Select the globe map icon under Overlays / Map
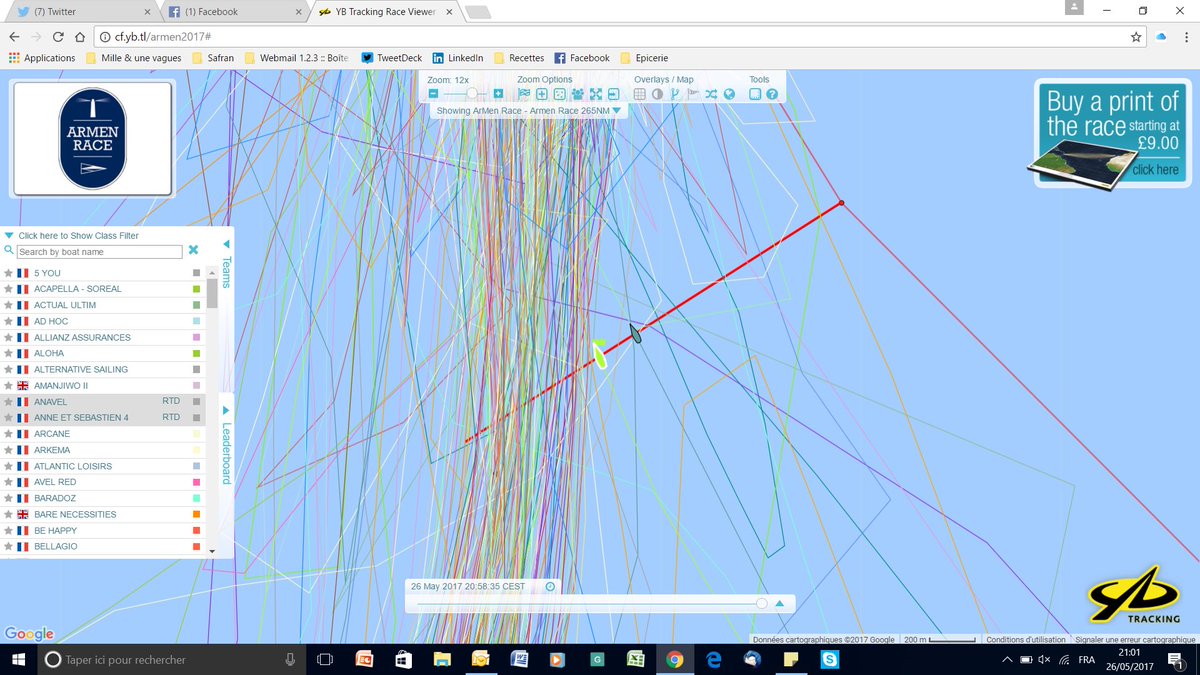This screenshot has width=1200, height=675. (729, 93)
